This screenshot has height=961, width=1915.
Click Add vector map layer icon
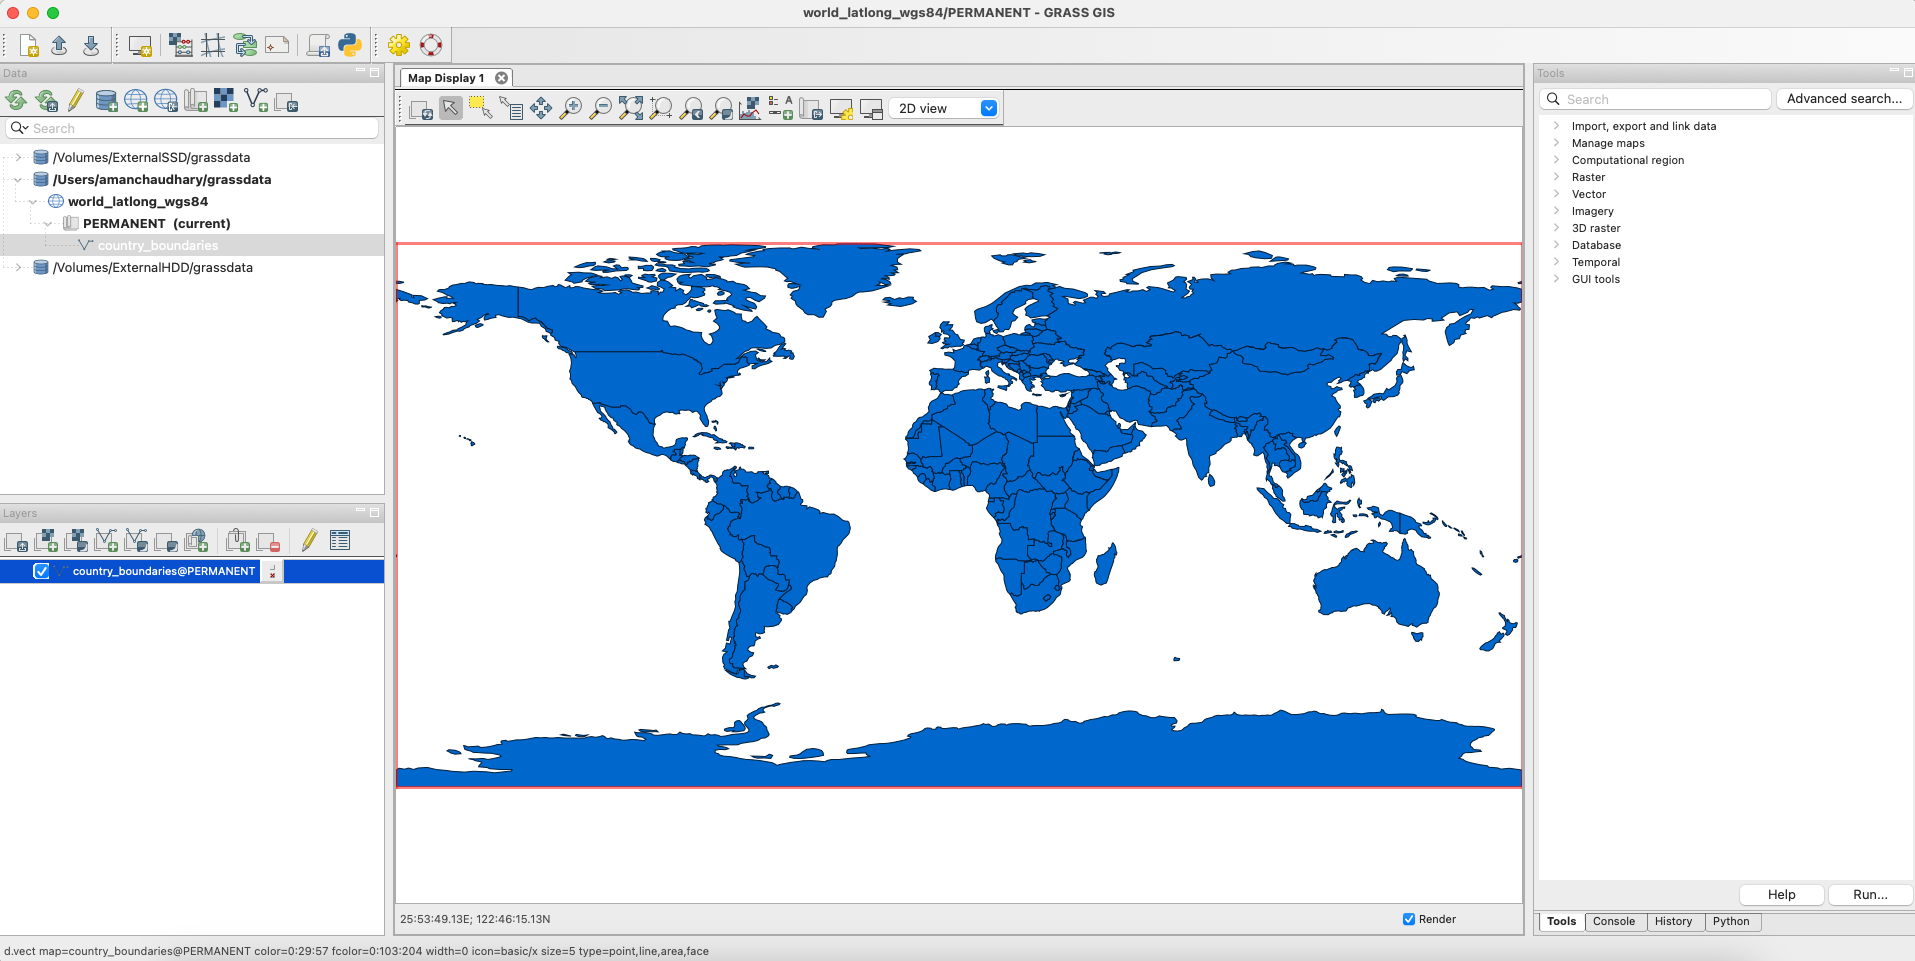tap(106, 541)
